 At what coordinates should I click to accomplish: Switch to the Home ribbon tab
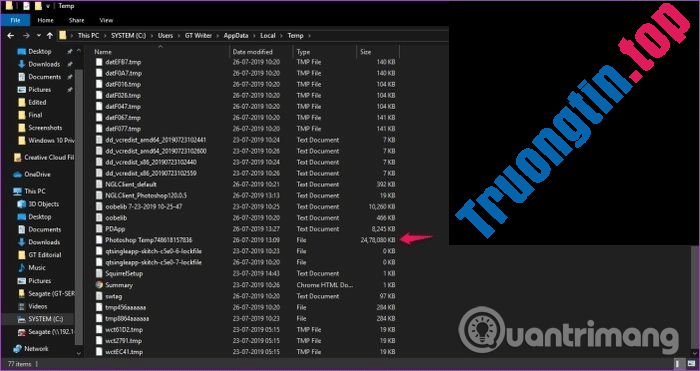click(46, 20)
